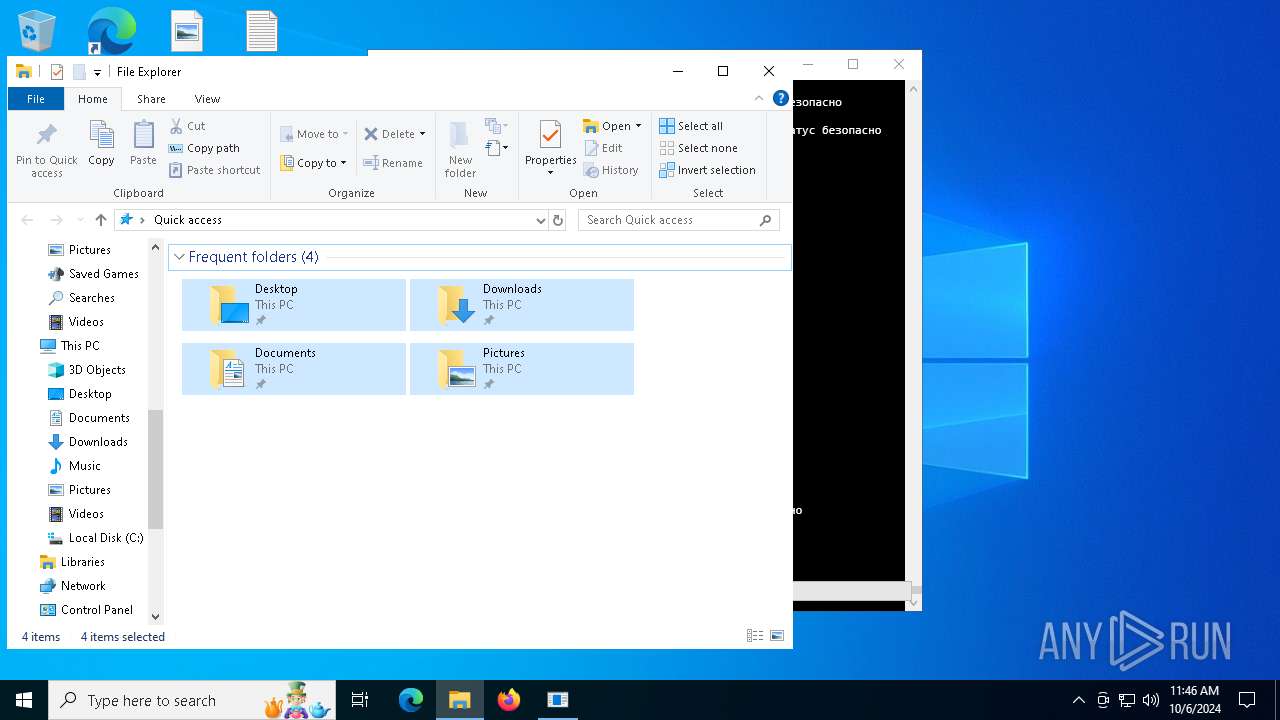Click Select none in ribbon
This screenshot has width=1280, height=720.
(698, 148)
